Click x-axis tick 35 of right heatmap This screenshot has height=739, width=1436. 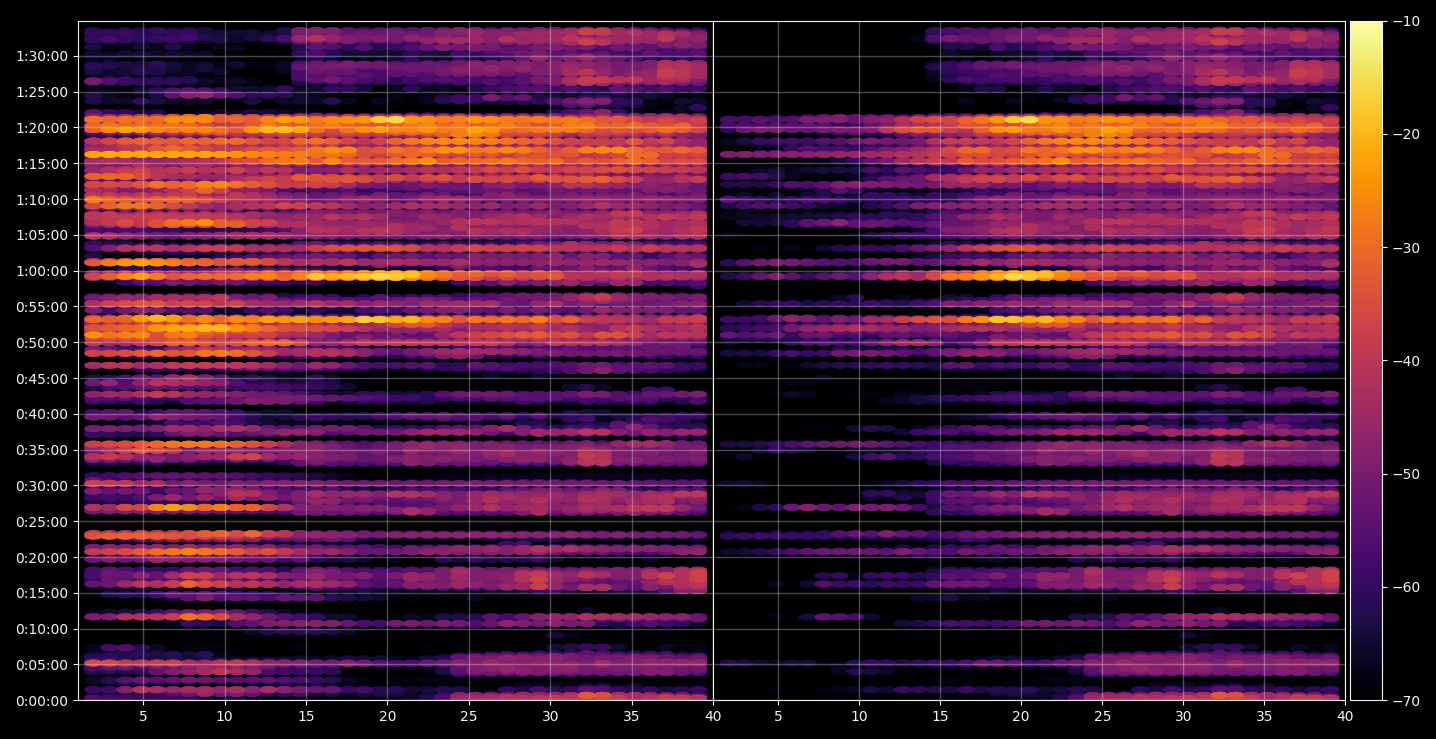[1264, 716]
